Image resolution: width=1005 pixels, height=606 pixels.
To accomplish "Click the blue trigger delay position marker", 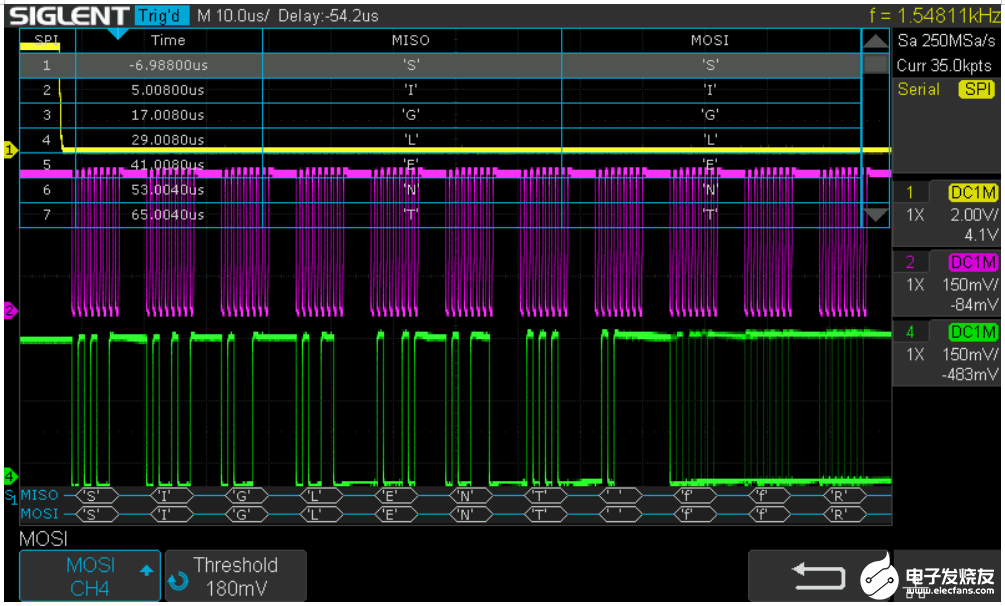I will [117, 34].
